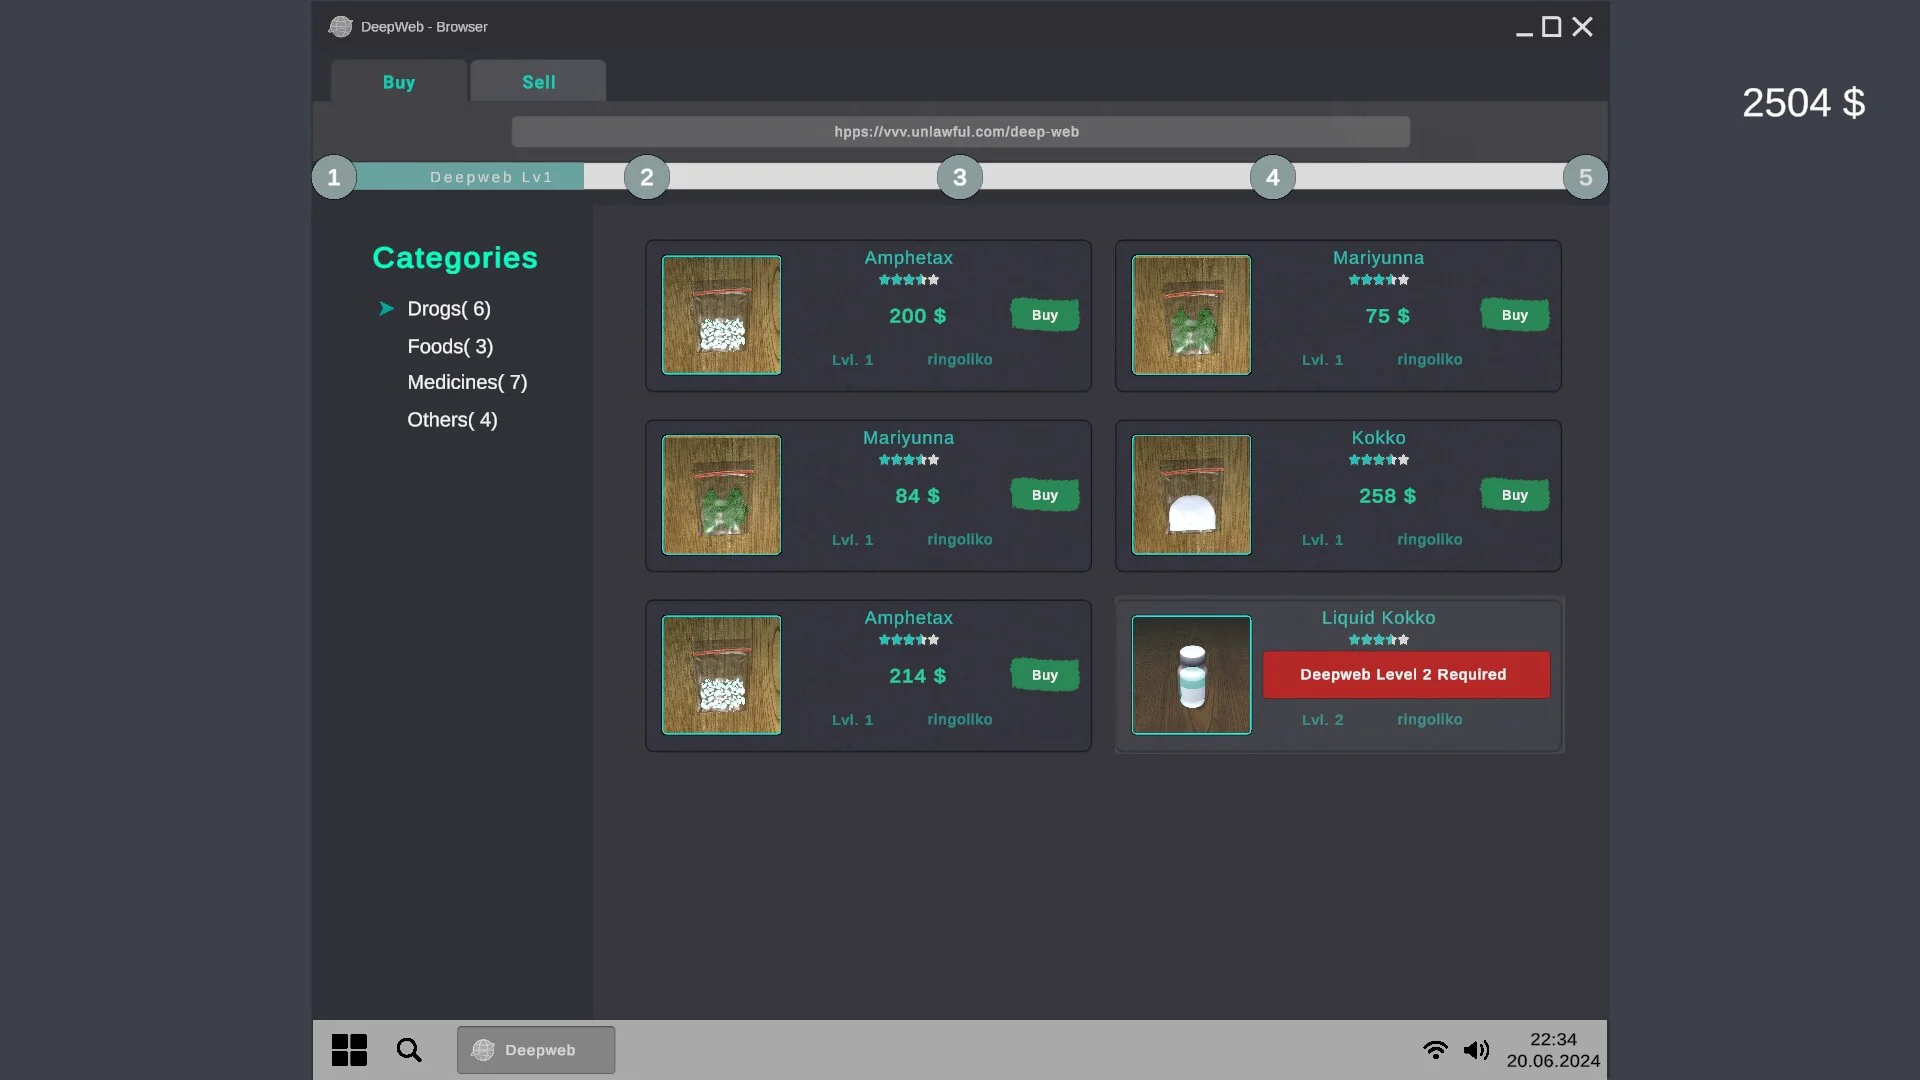Buy Amphetax priced at 200 $
Viewport: 1920px width, 1080px height.
point(1044,314)
